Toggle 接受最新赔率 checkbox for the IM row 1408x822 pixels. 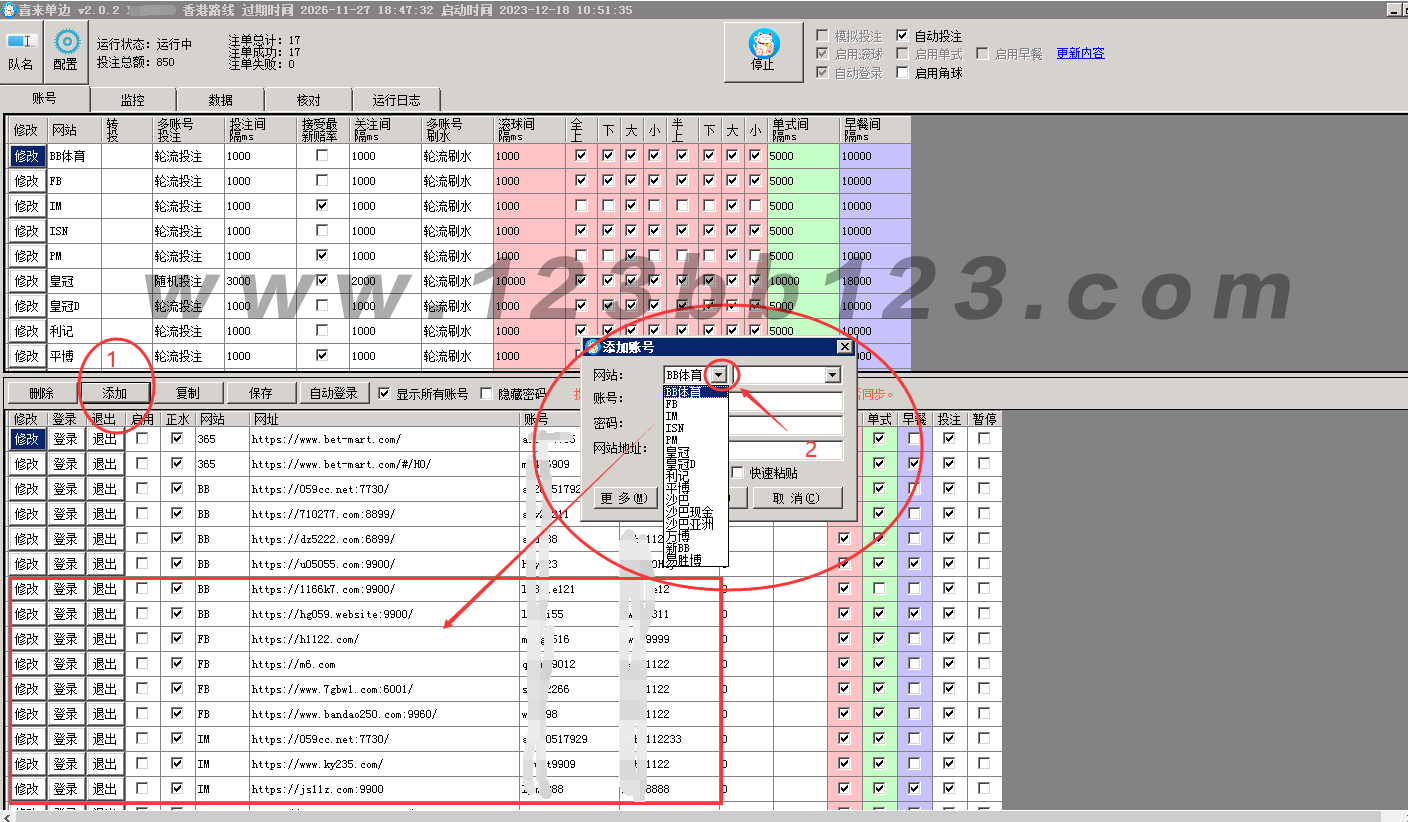point(322,206)
